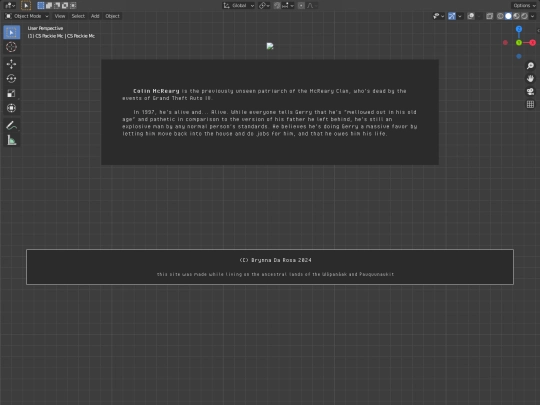
Task: Choose Invert Selection mode icon
Action: pos(65,6)
